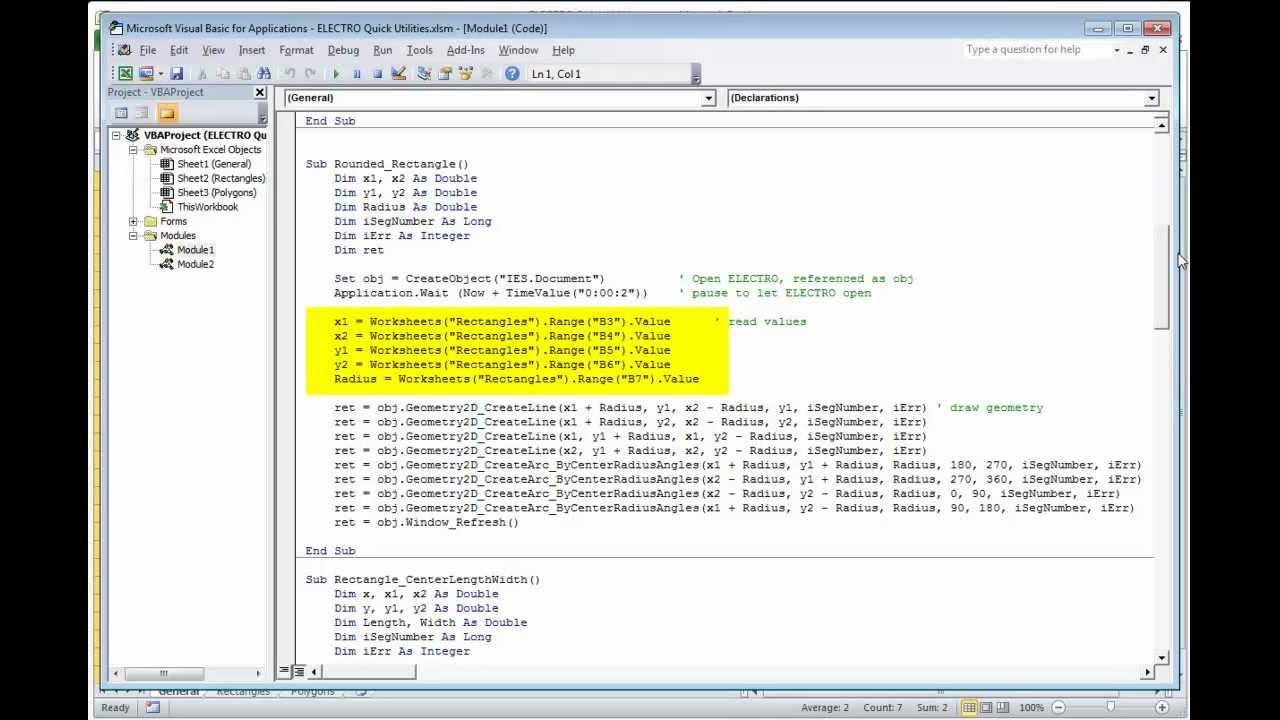
Task: Click the Polygons sheet tab in Excel
Action: pyautogui.click(x=313, y=692)
